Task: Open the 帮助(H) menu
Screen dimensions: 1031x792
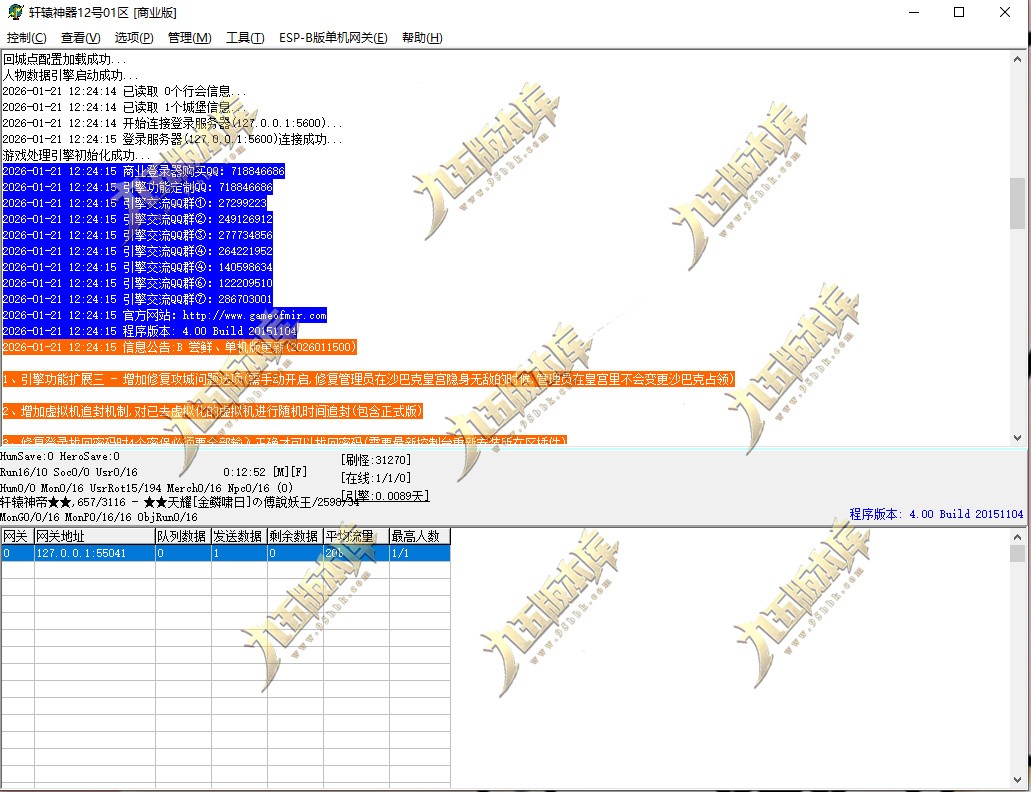Action: click(x=422, y=38)
